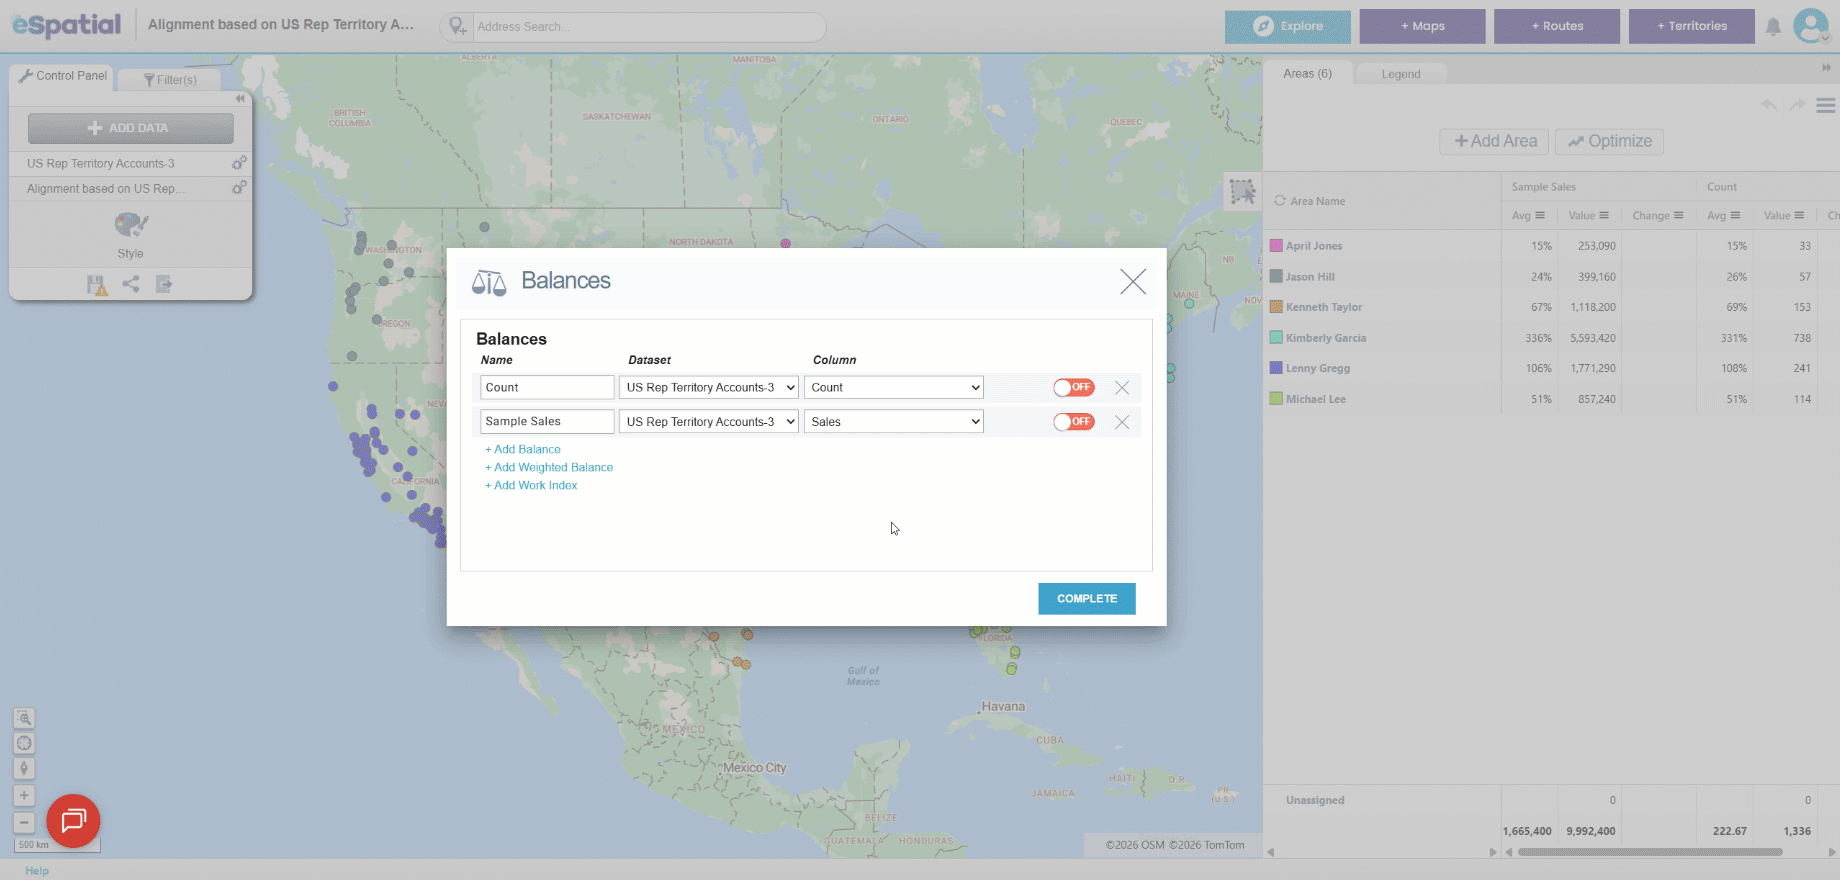Switch to the Control Panel tab
Image resolution: width=1840 pixels, height=880 pixels.
pos(62,76)
